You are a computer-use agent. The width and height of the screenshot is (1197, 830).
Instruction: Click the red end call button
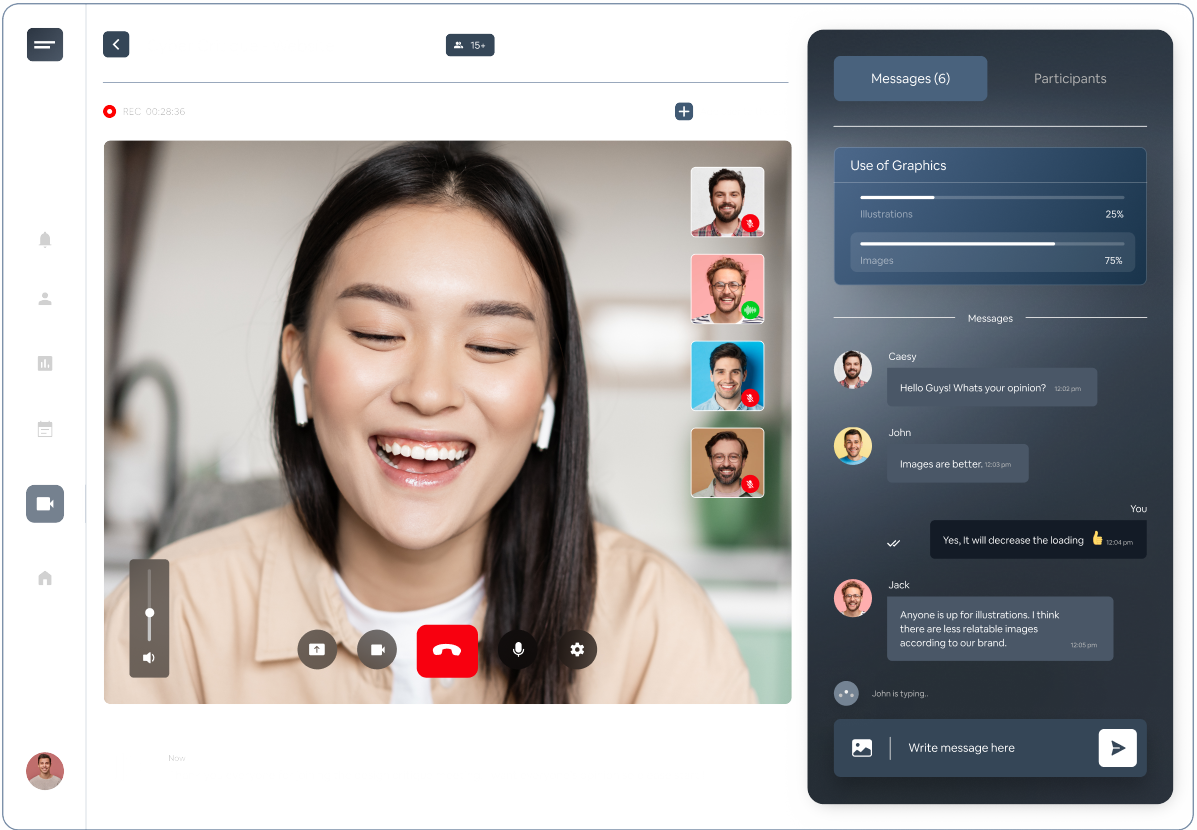pos(447,650)
